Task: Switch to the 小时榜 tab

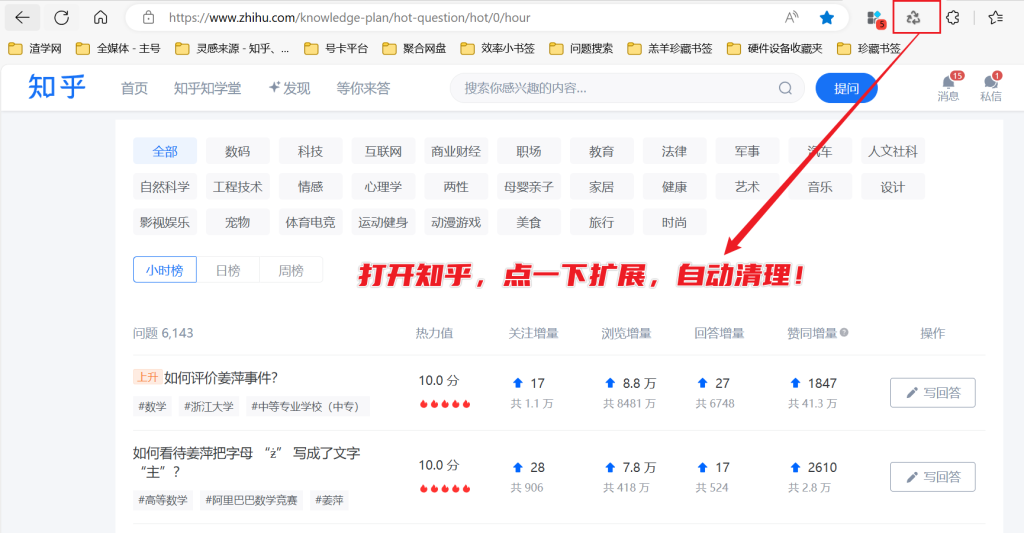Action: click(x=165, y=270)
